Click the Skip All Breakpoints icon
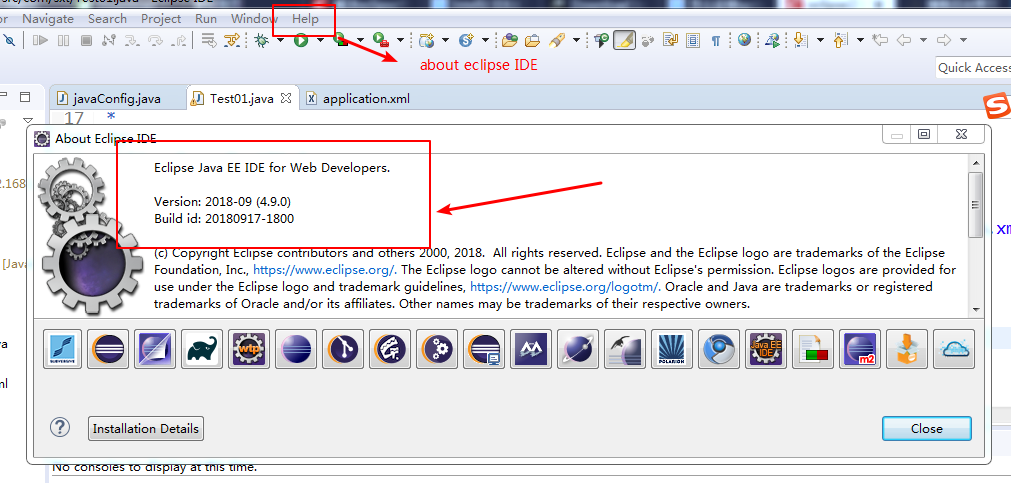Screen dimensions: 1011x483 (x=10, y=41)
